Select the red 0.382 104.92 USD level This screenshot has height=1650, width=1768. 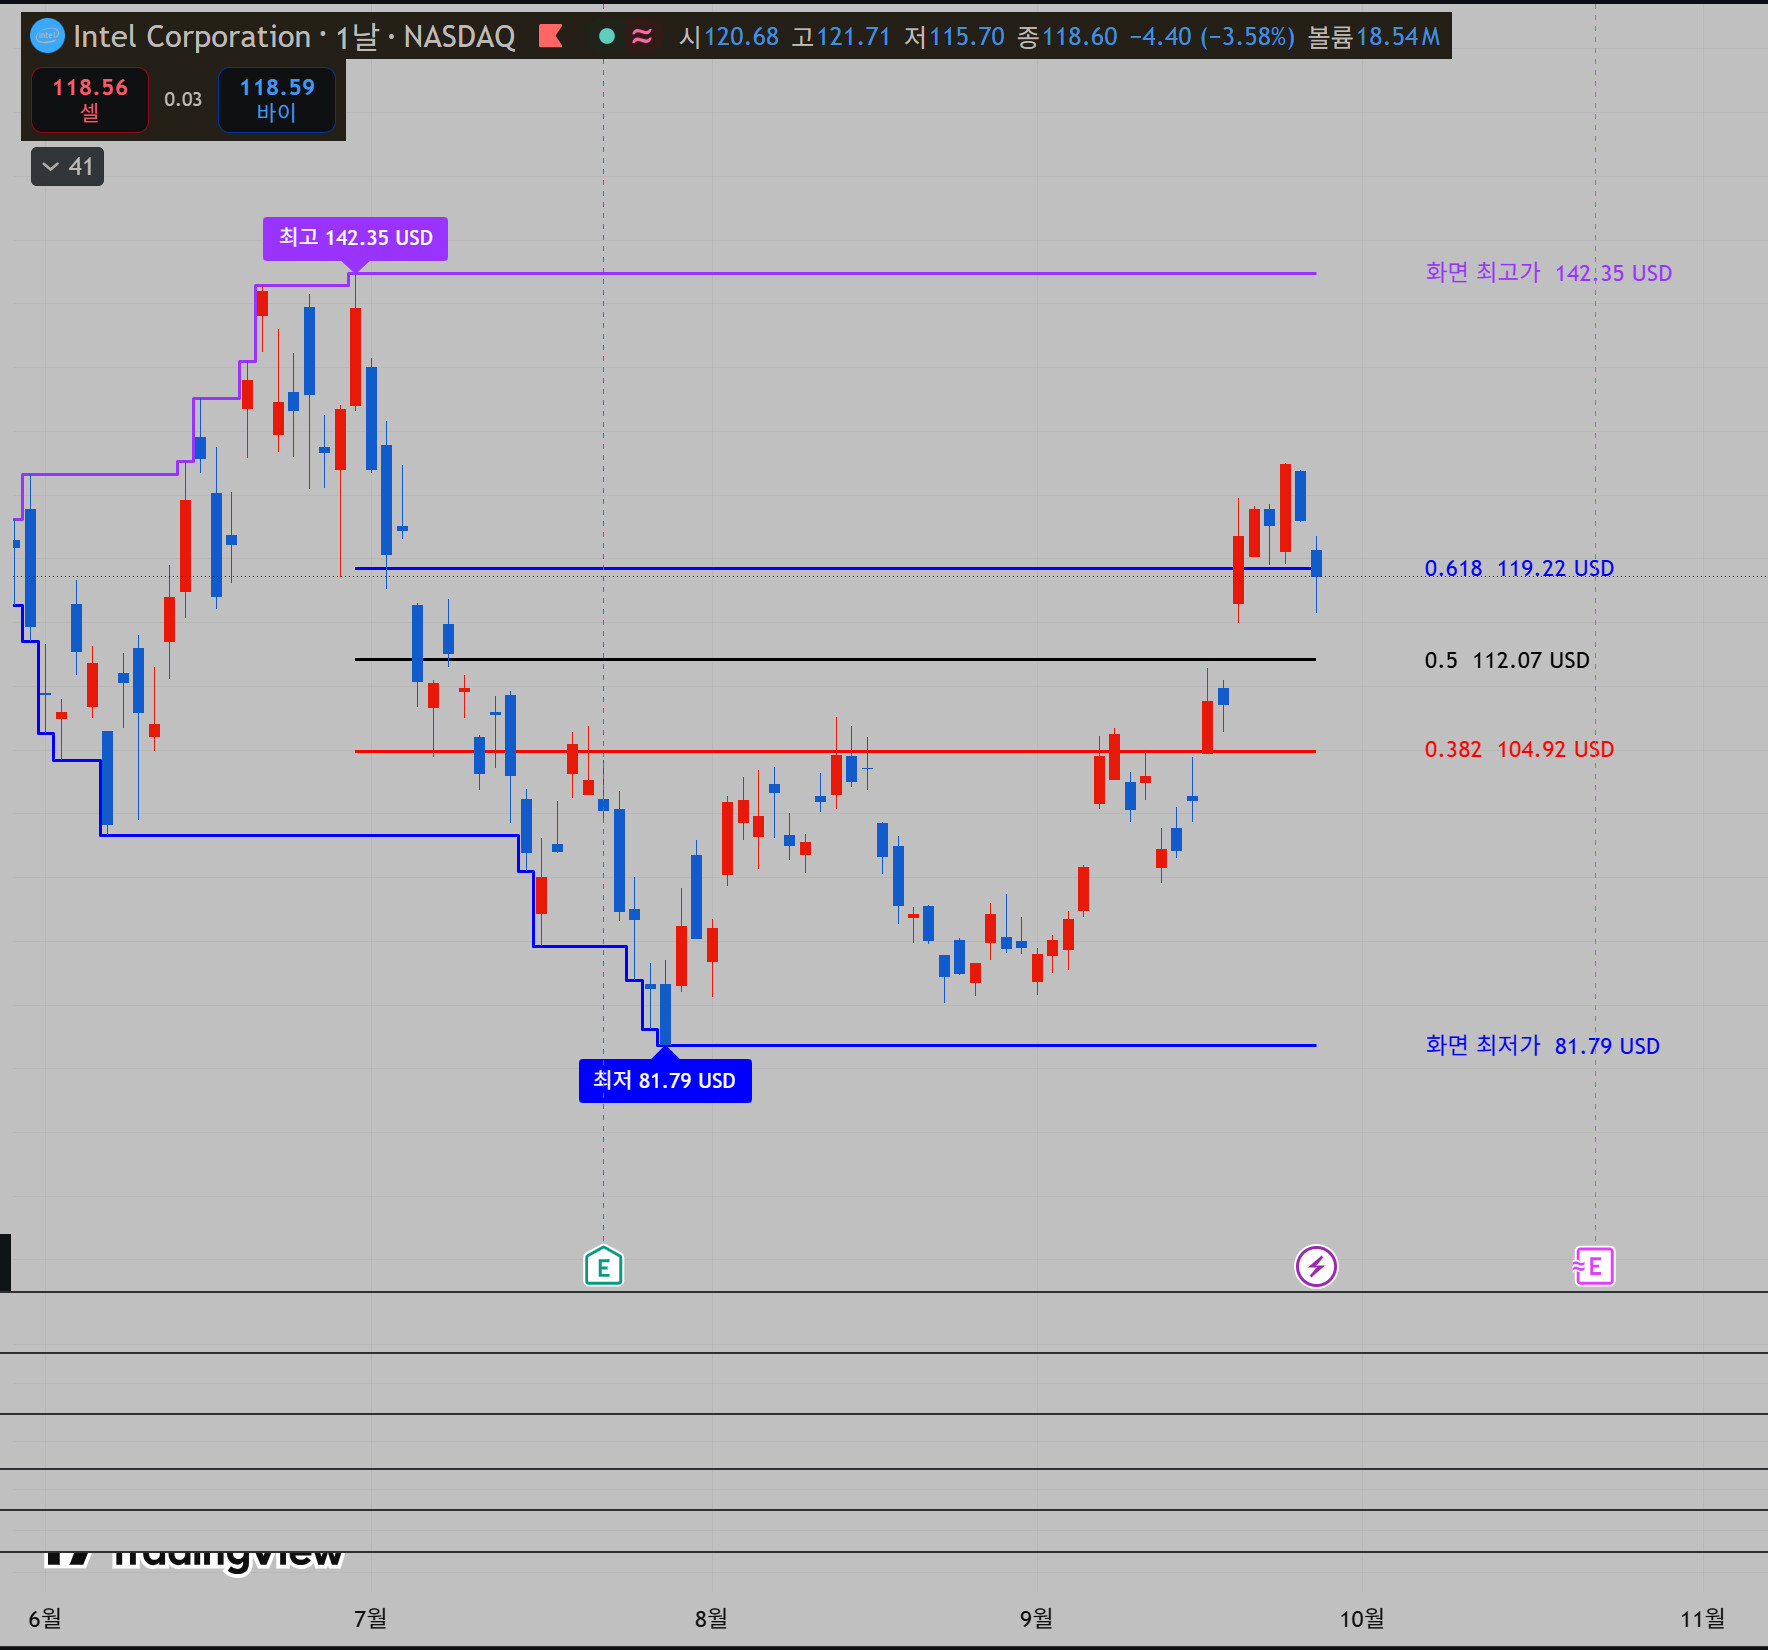(x=1519, y=749)
